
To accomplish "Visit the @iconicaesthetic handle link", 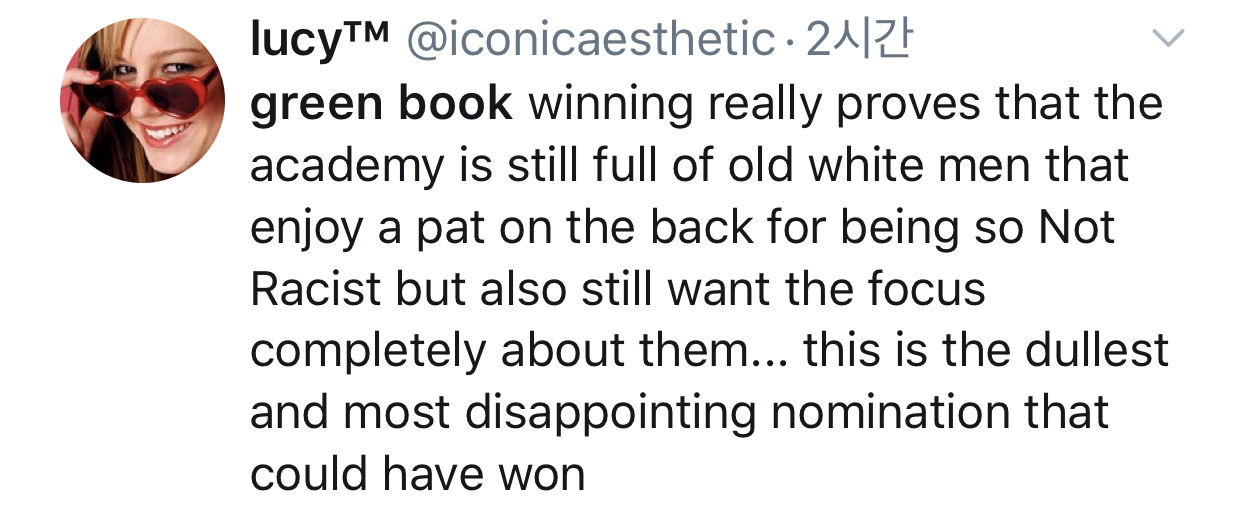I will point(589,40).
